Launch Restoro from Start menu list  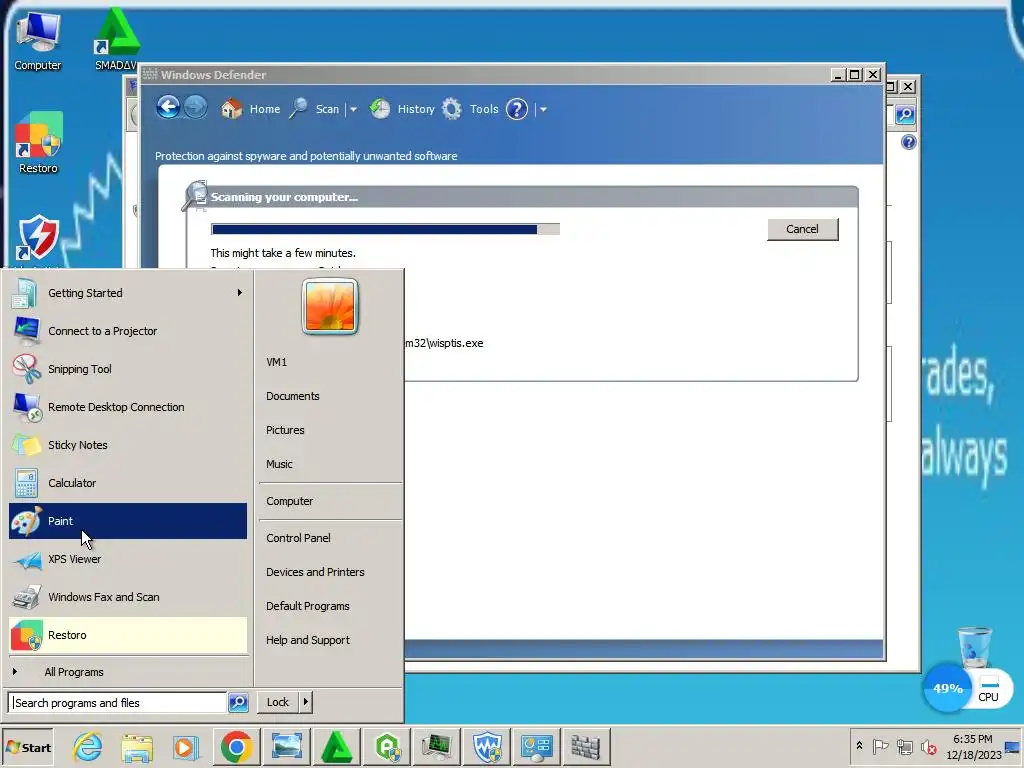click(128, 635)
